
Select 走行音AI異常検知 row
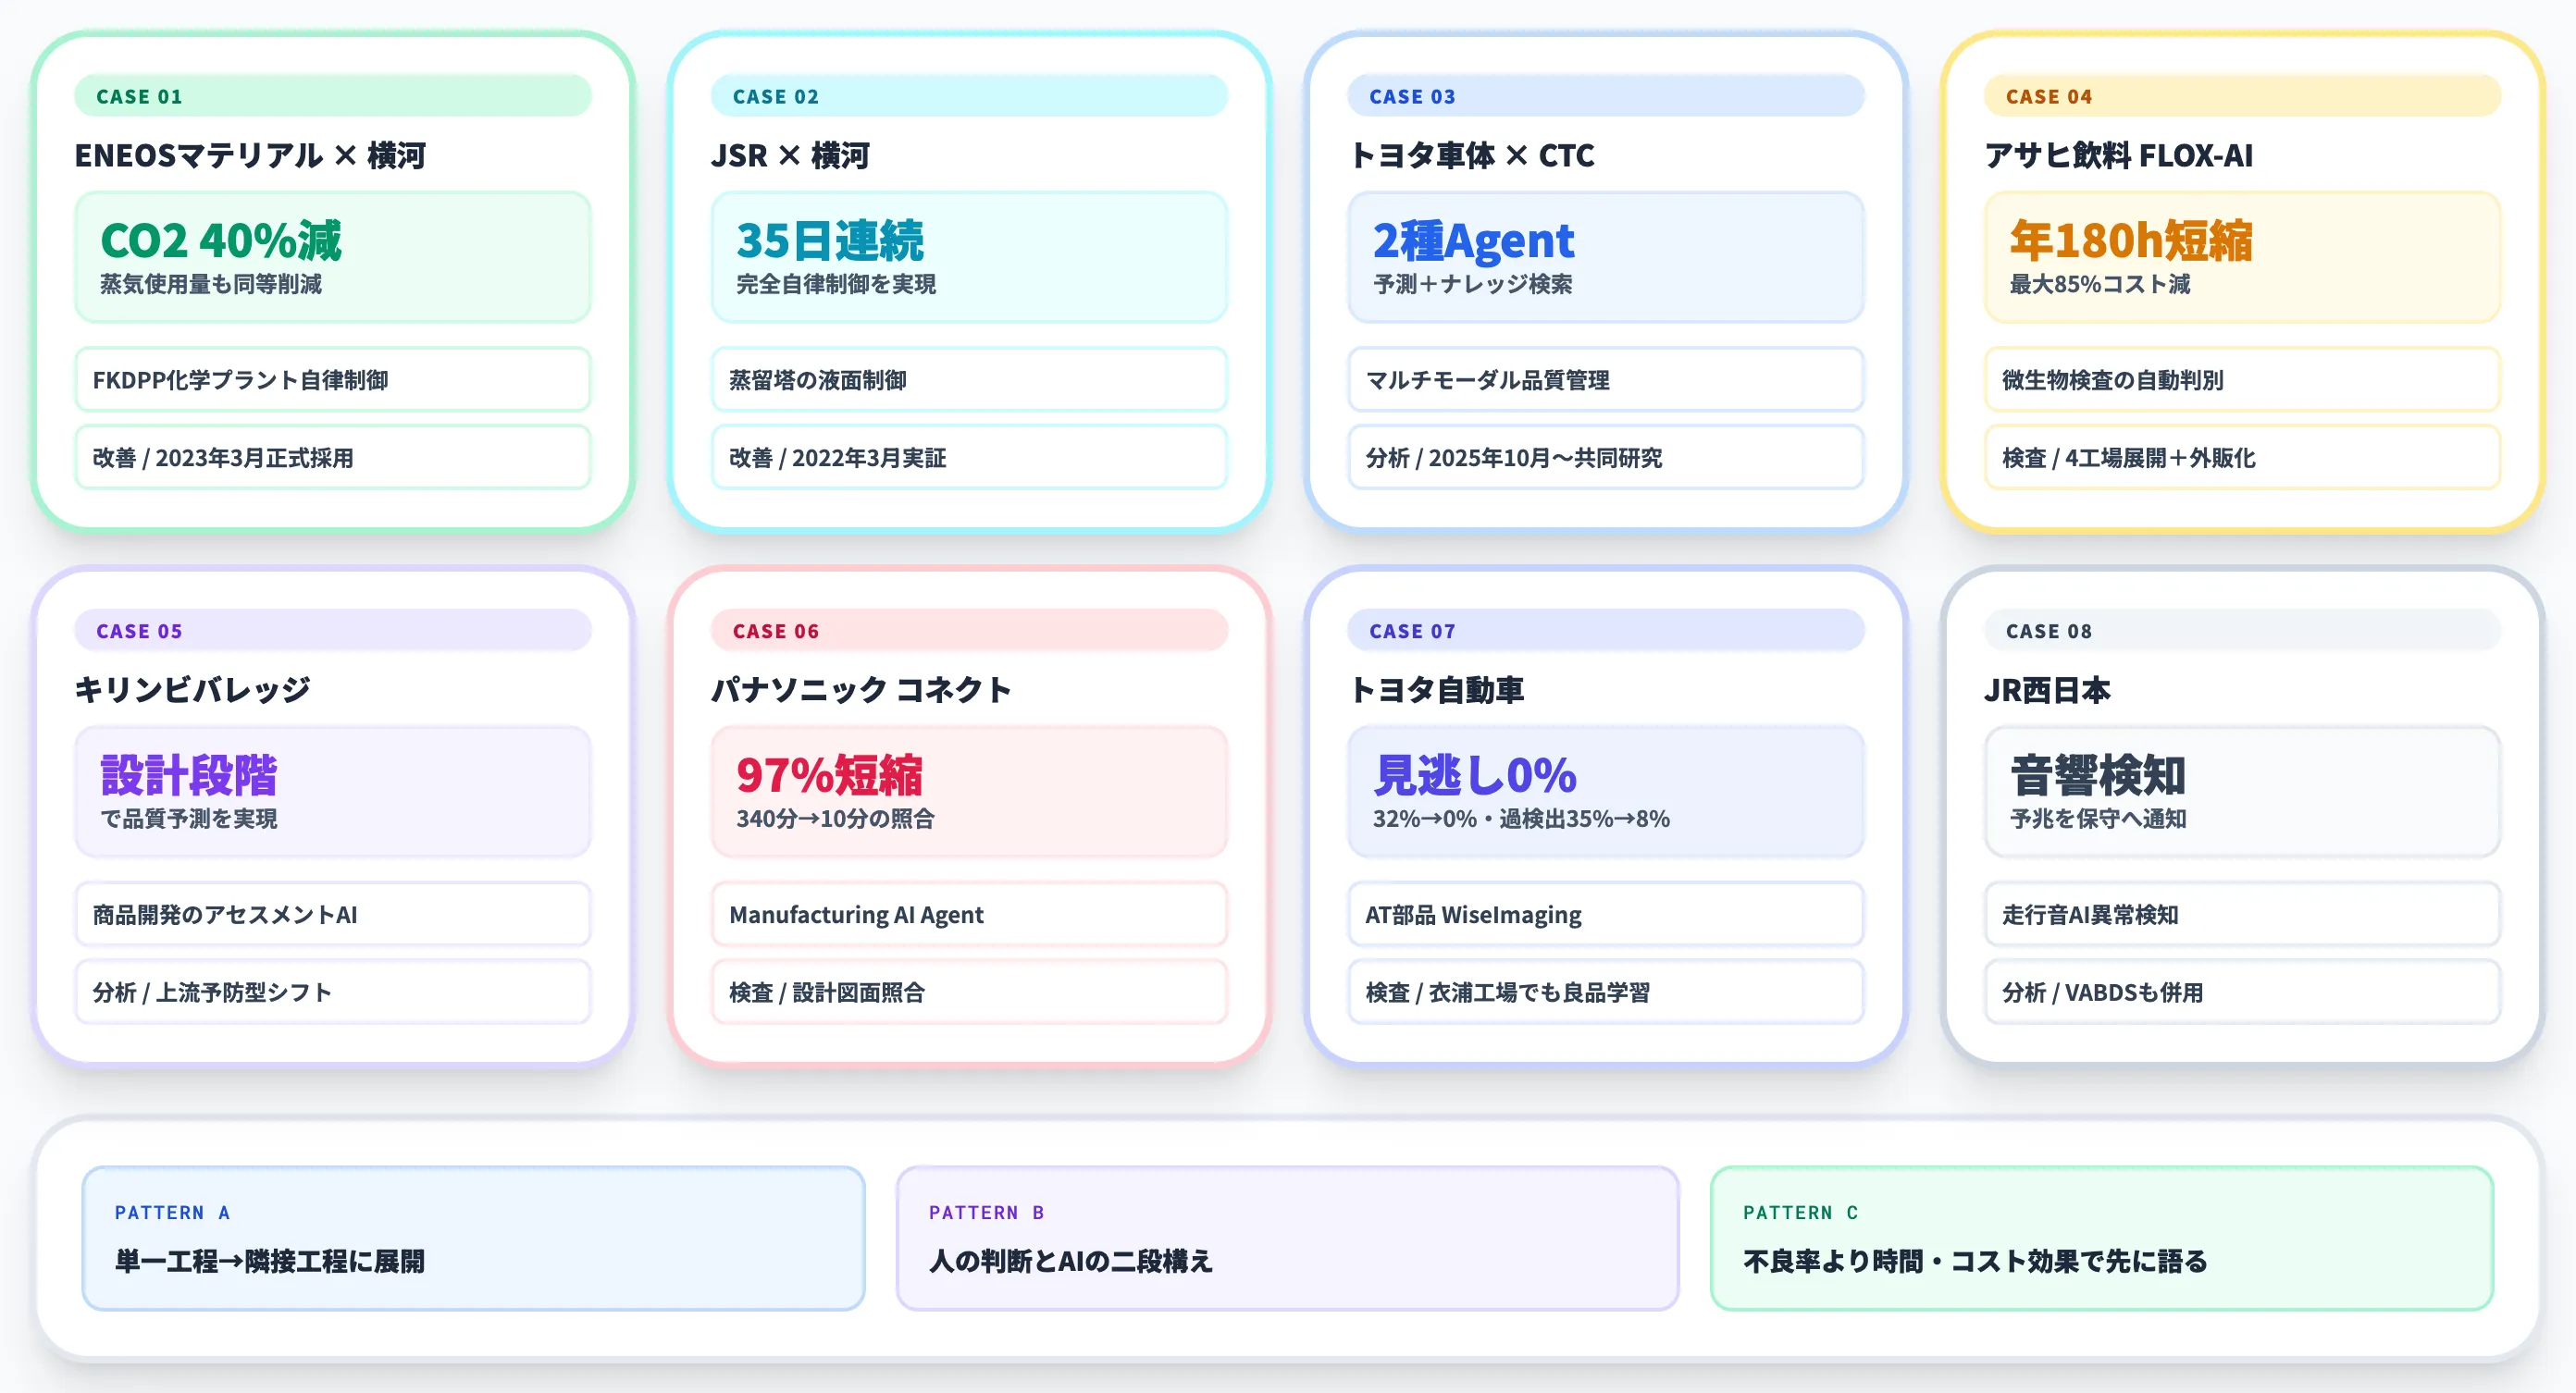2242,915
